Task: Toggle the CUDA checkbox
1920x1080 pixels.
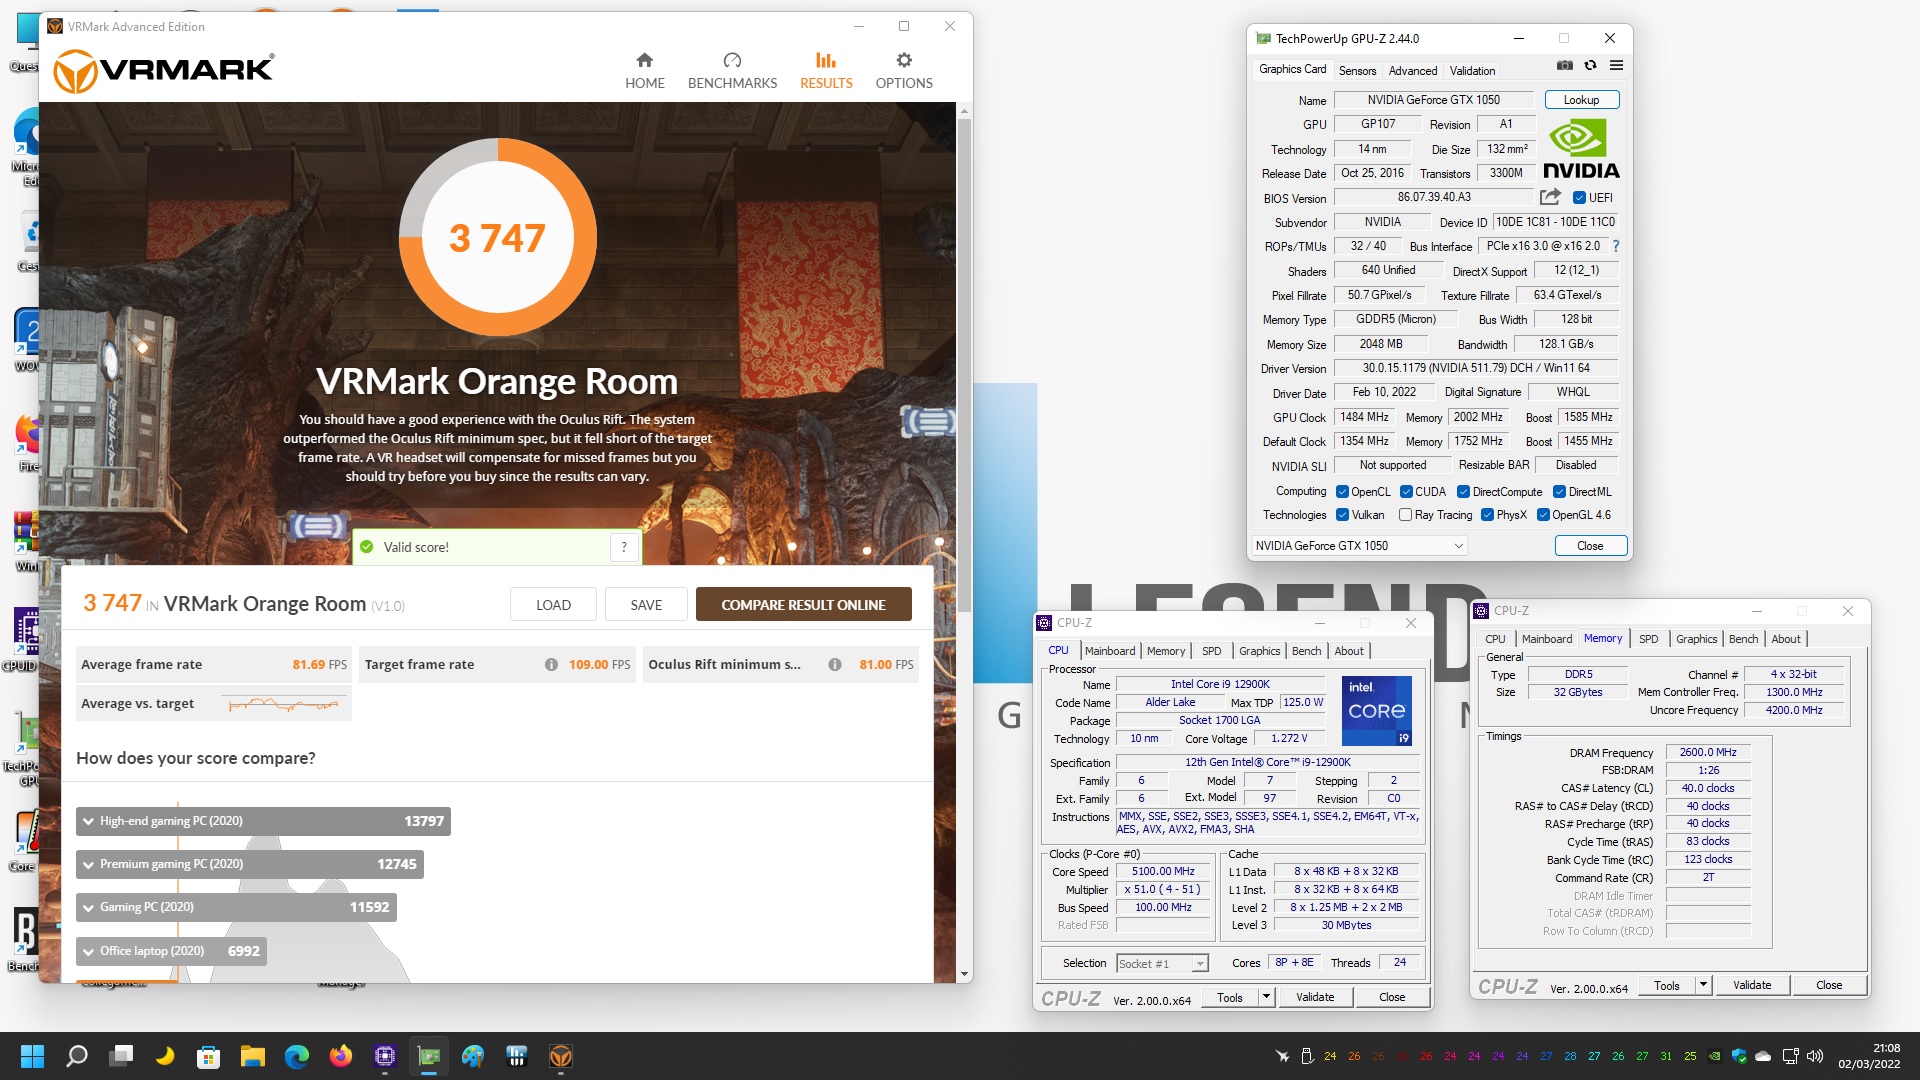Action: coord(1406,492)
